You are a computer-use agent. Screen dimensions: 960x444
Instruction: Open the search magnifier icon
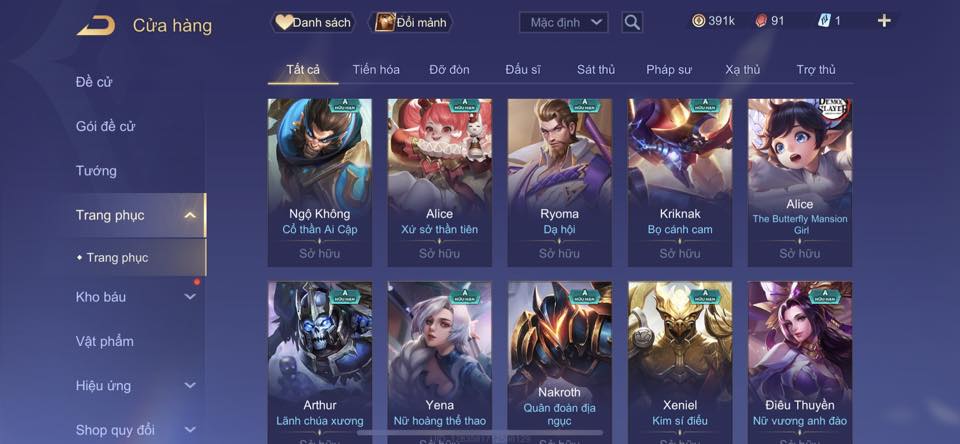tap(632, 23)
